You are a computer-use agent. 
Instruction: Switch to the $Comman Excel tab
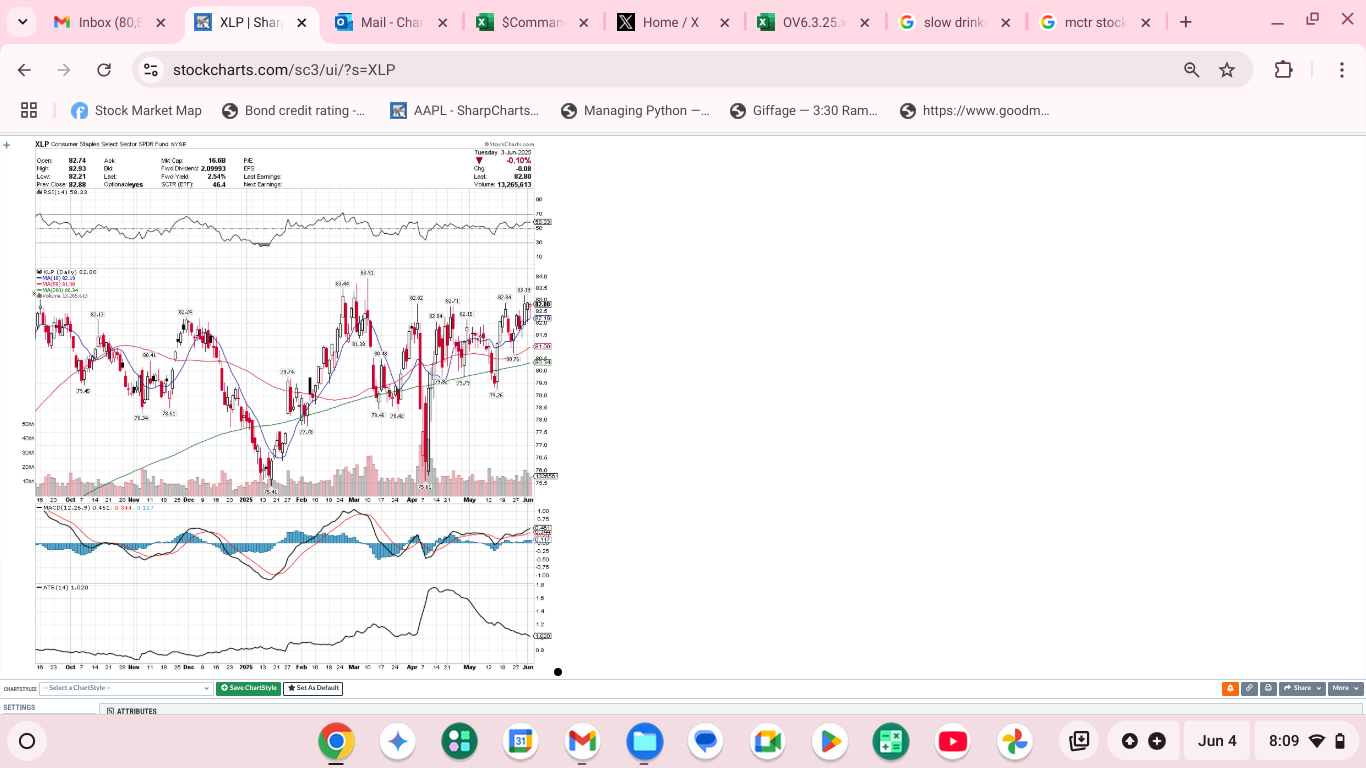click(x=532, y=22)
